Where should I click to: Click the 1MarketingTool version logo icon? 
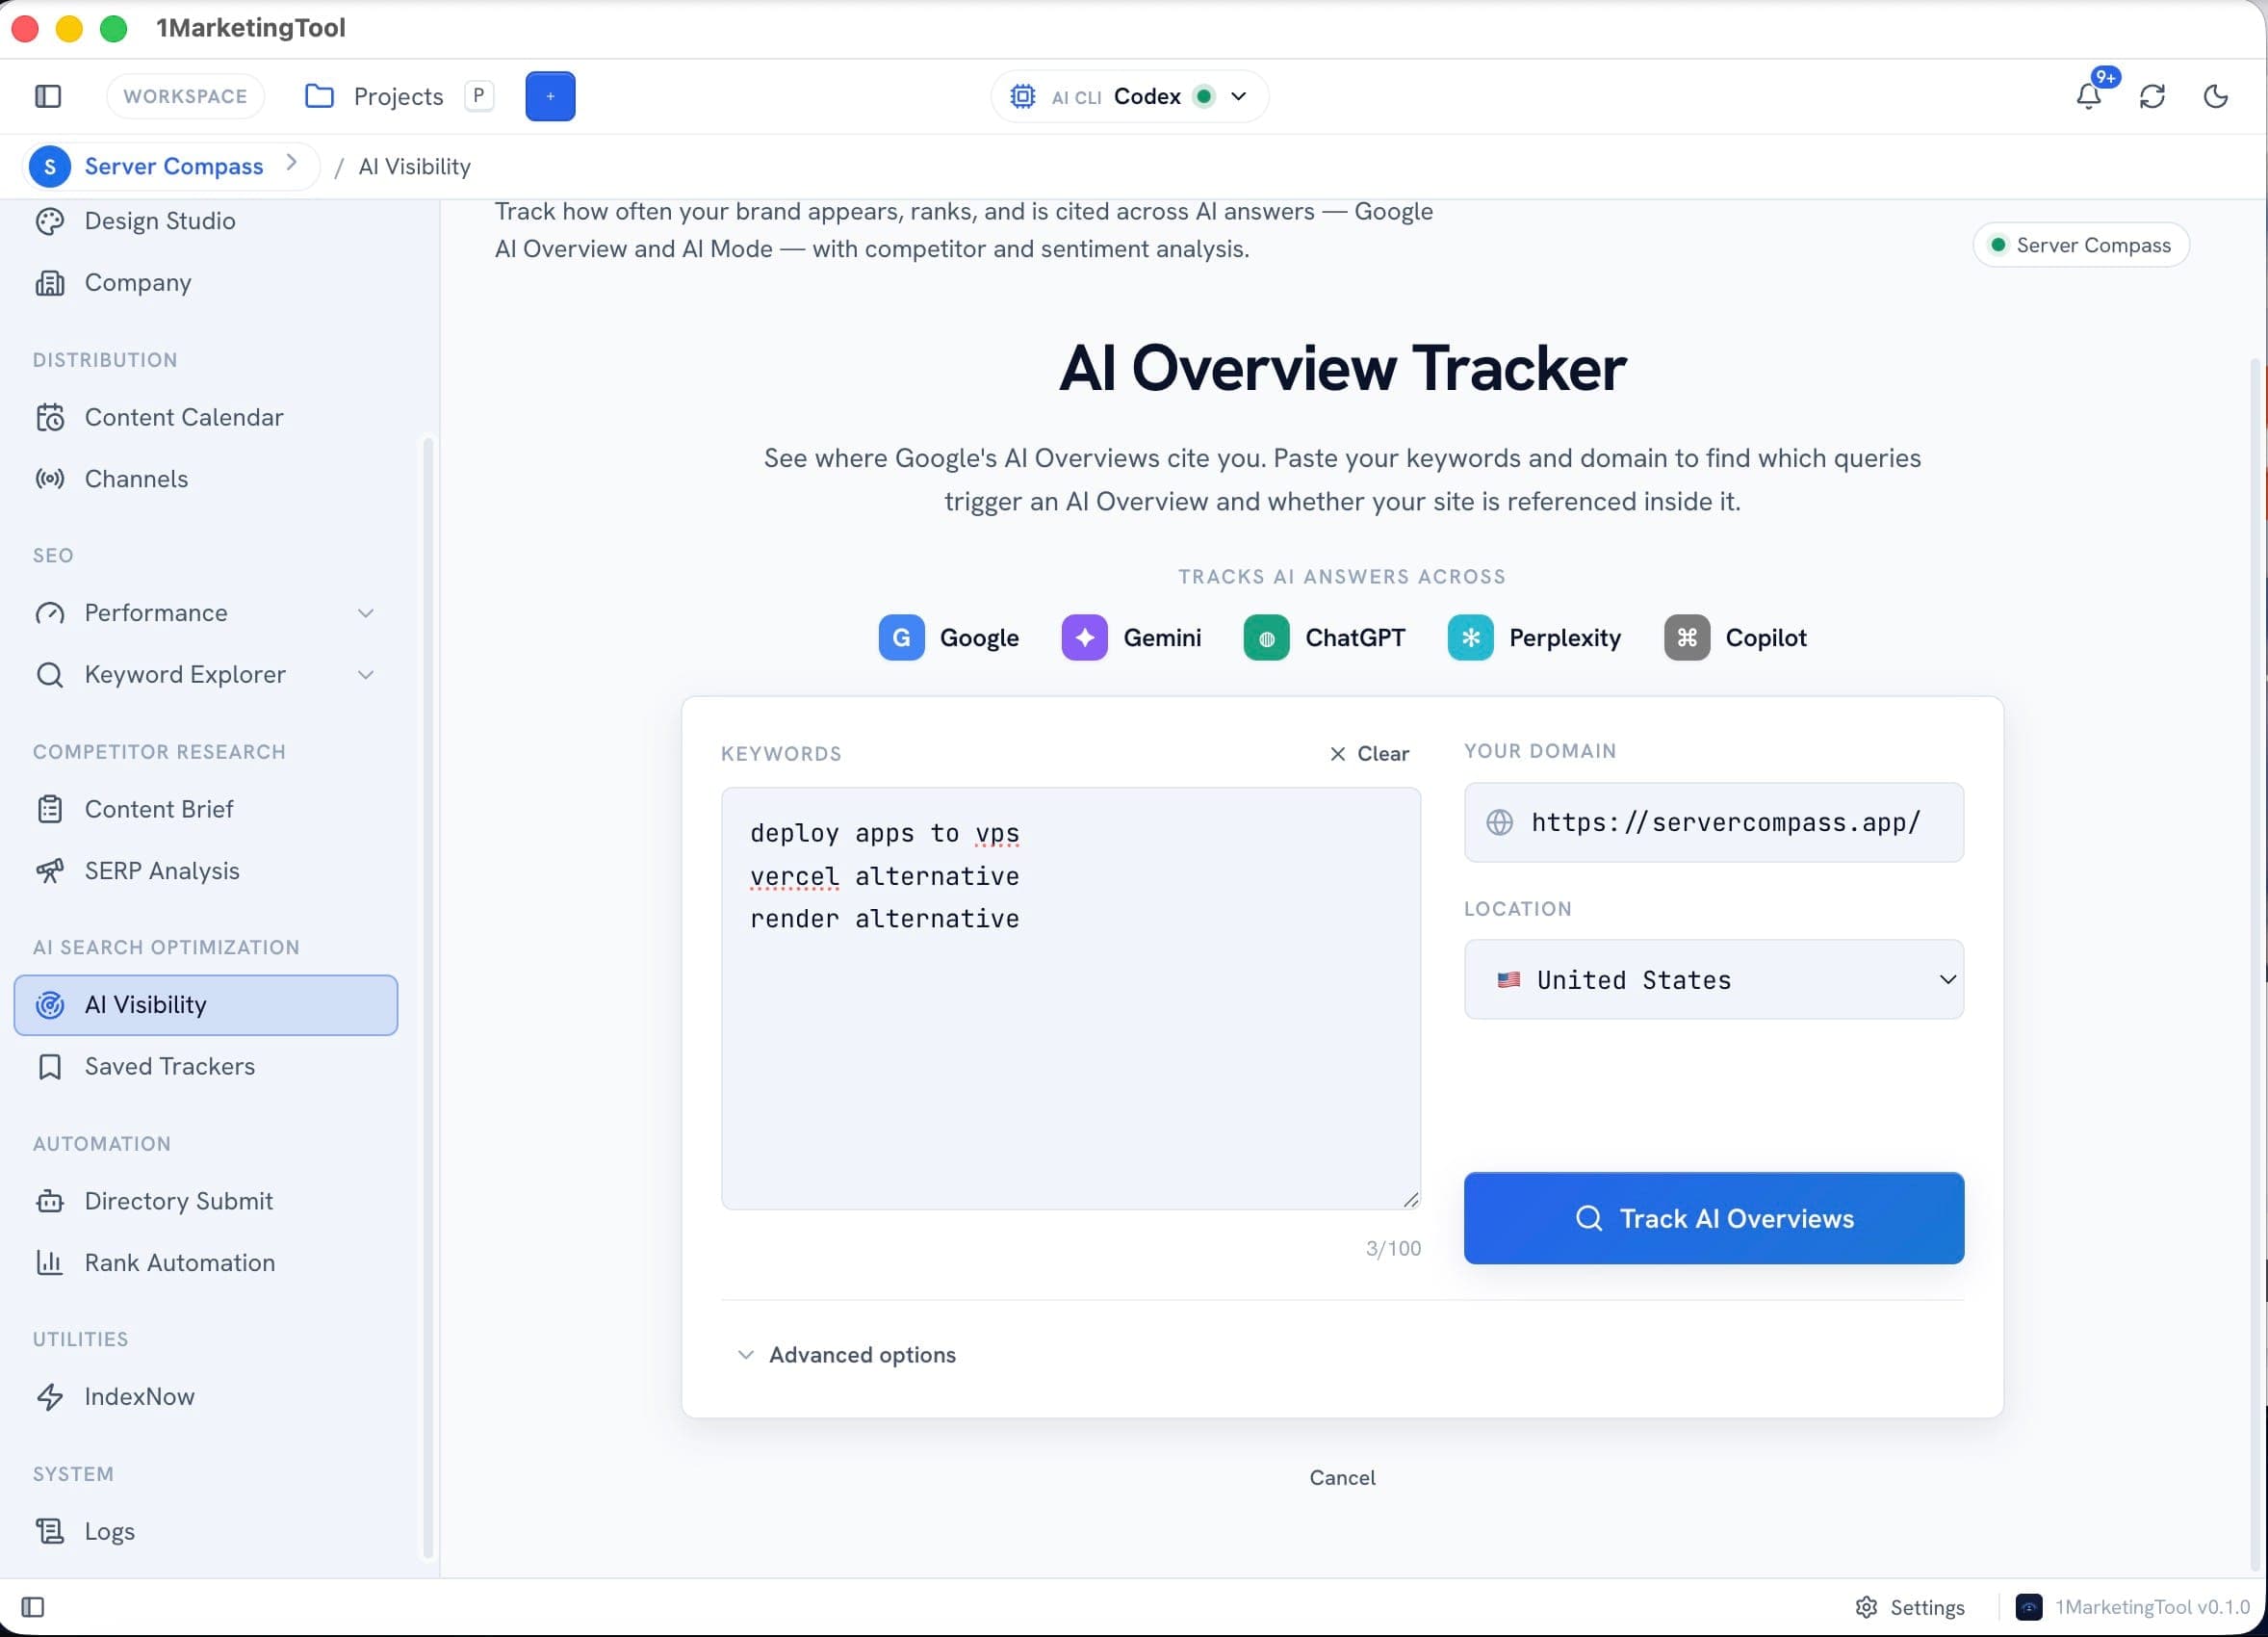(2028, 1608)
